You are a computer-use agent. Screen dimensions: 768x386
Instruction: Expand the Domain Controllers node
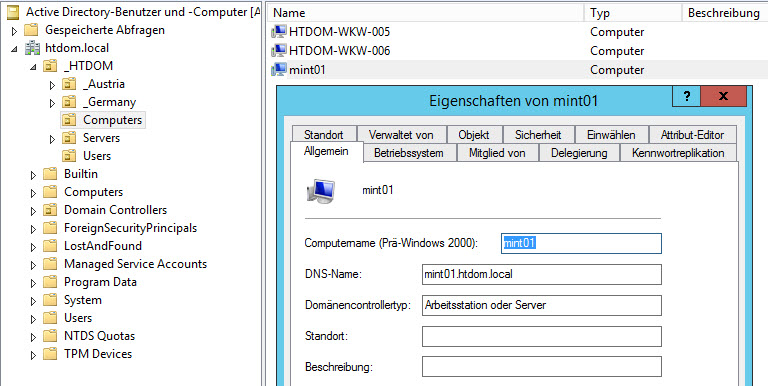point(33,211)
